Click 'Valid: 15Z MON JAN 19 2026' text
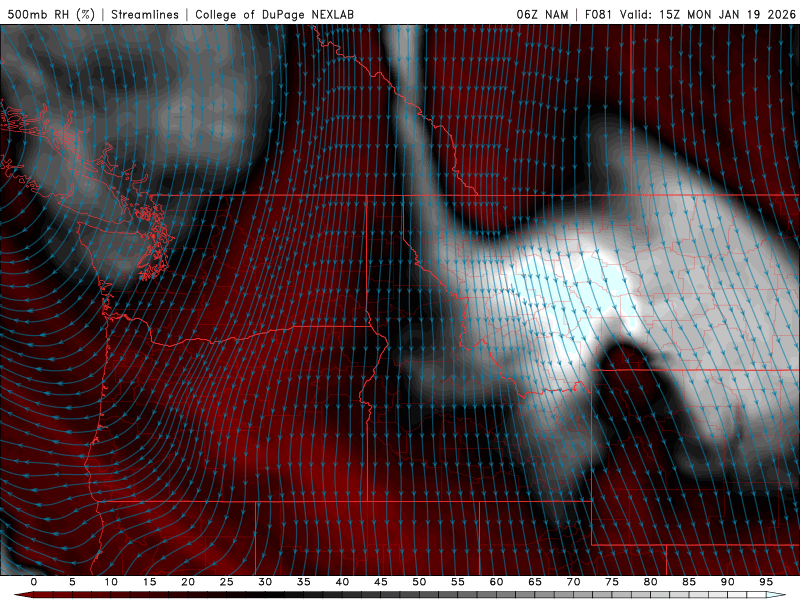The image size is (800, 600). tap(708, 14)
